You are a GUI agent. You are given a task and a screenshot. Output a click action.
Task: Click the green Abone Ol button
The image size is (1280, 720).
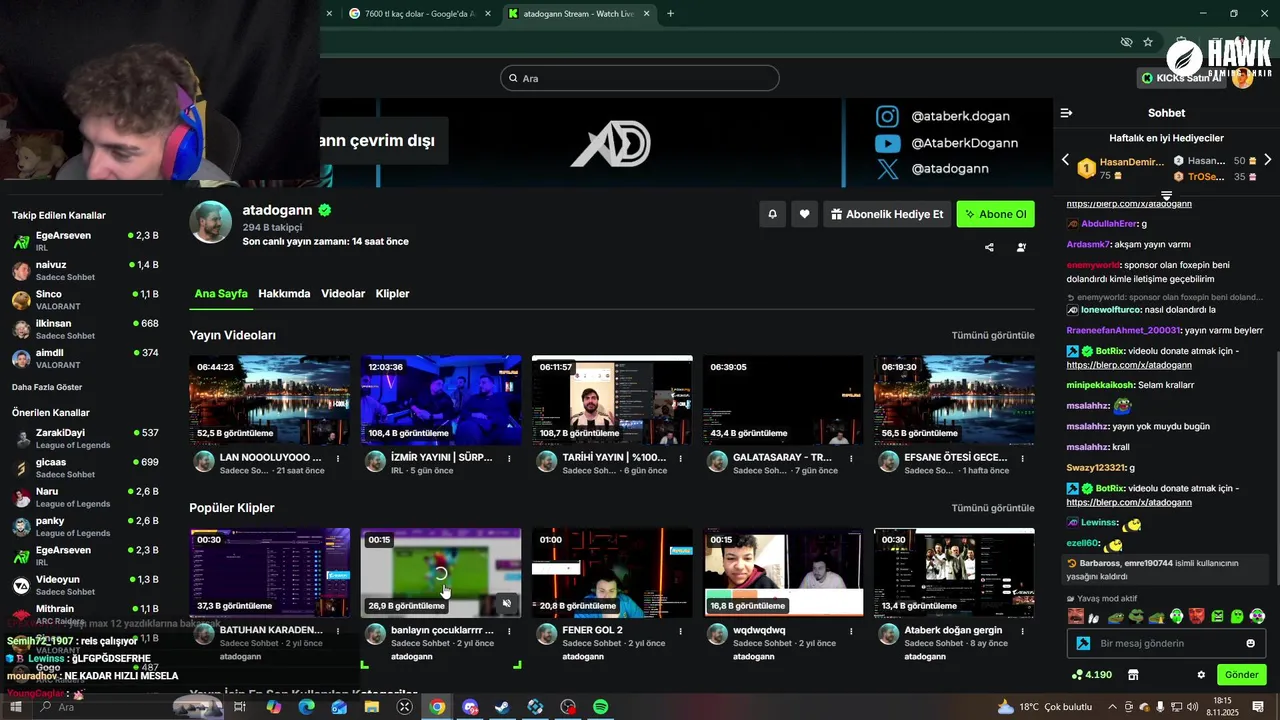(x=995, y=214)
